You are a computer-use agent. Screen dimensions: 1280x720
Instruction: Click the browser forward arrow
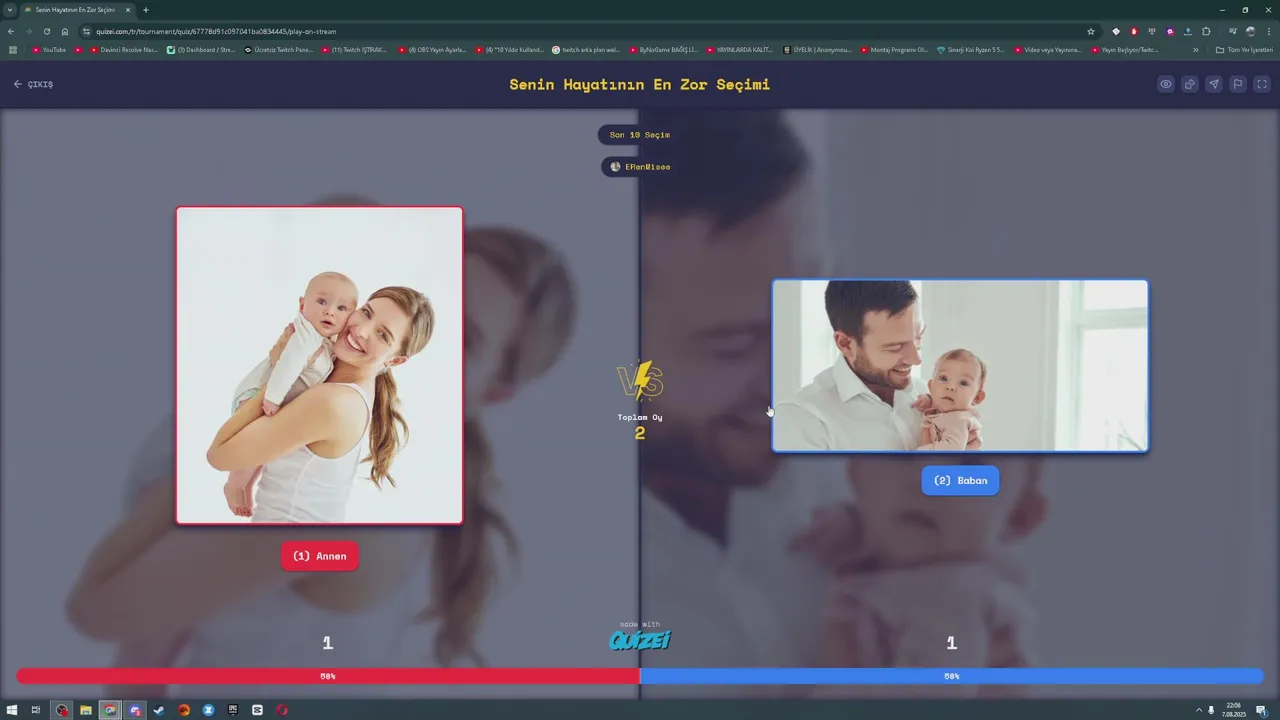[29, 31]
